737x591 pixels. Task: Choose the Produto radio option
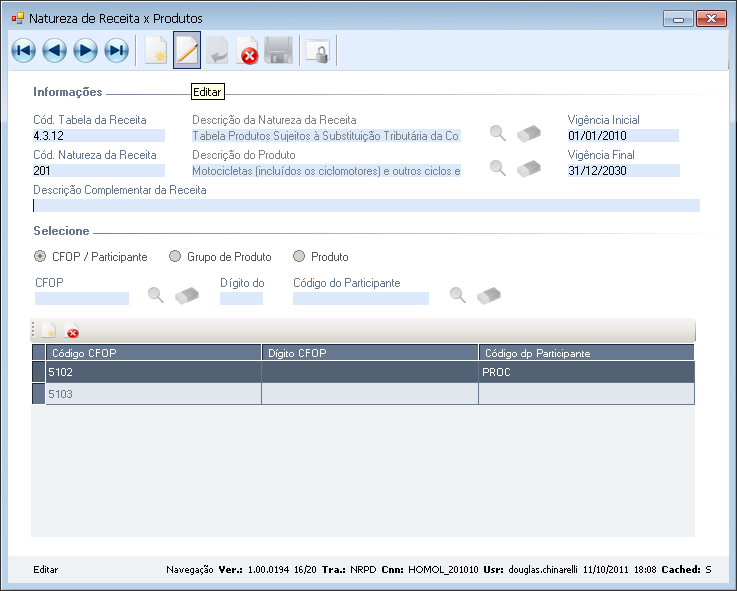click(299, 256)
